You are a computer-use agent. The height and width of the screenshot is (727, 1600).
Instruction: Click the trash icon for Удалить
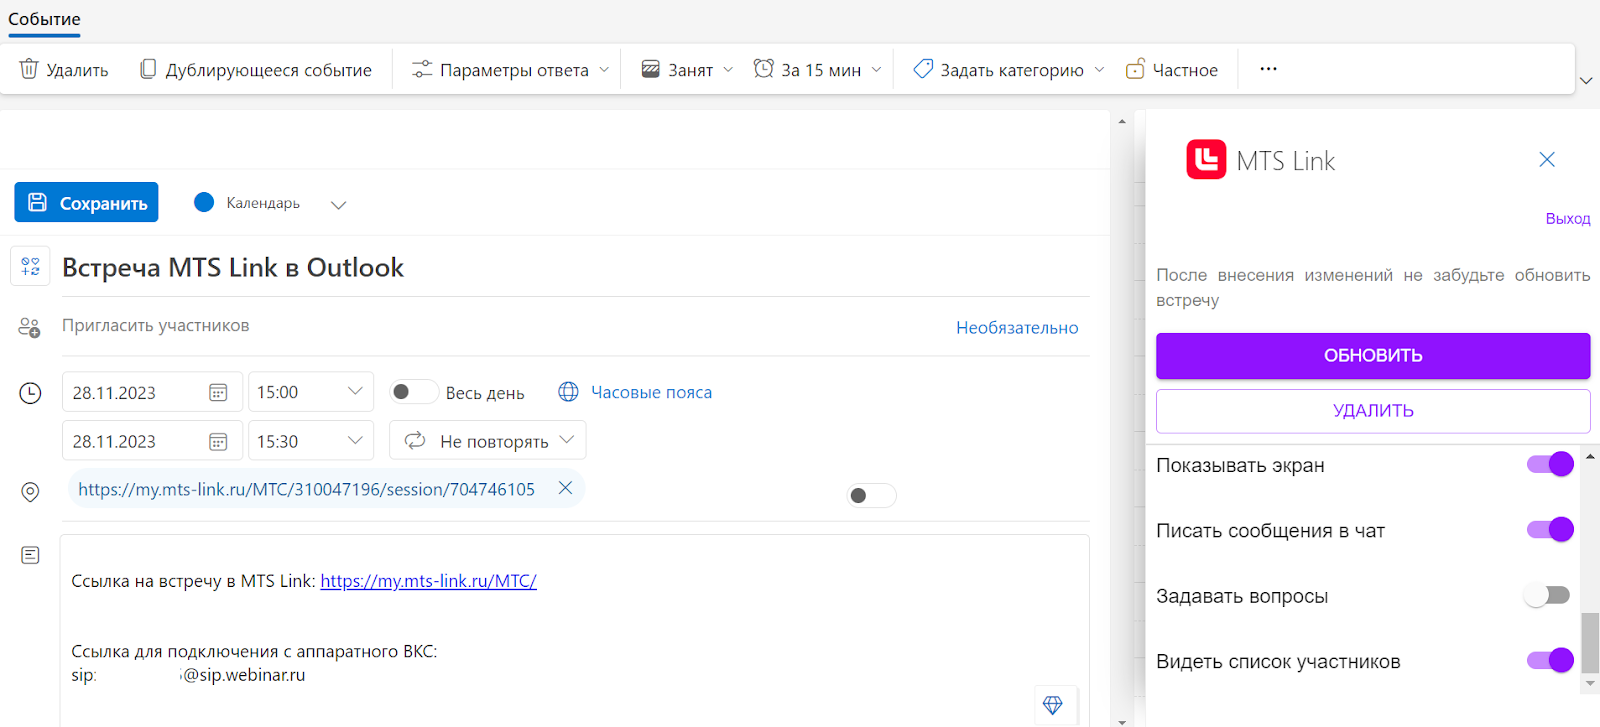tap(29, 69)
